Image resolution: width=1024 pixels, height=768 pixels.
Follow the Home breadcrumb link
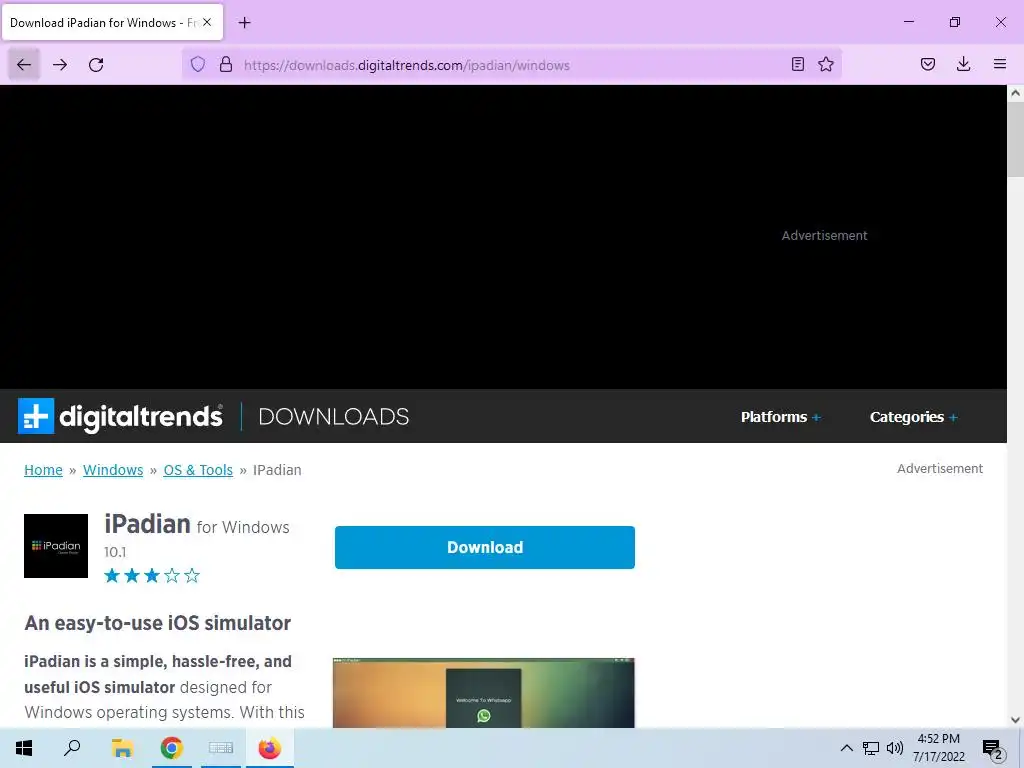[43, 470]
